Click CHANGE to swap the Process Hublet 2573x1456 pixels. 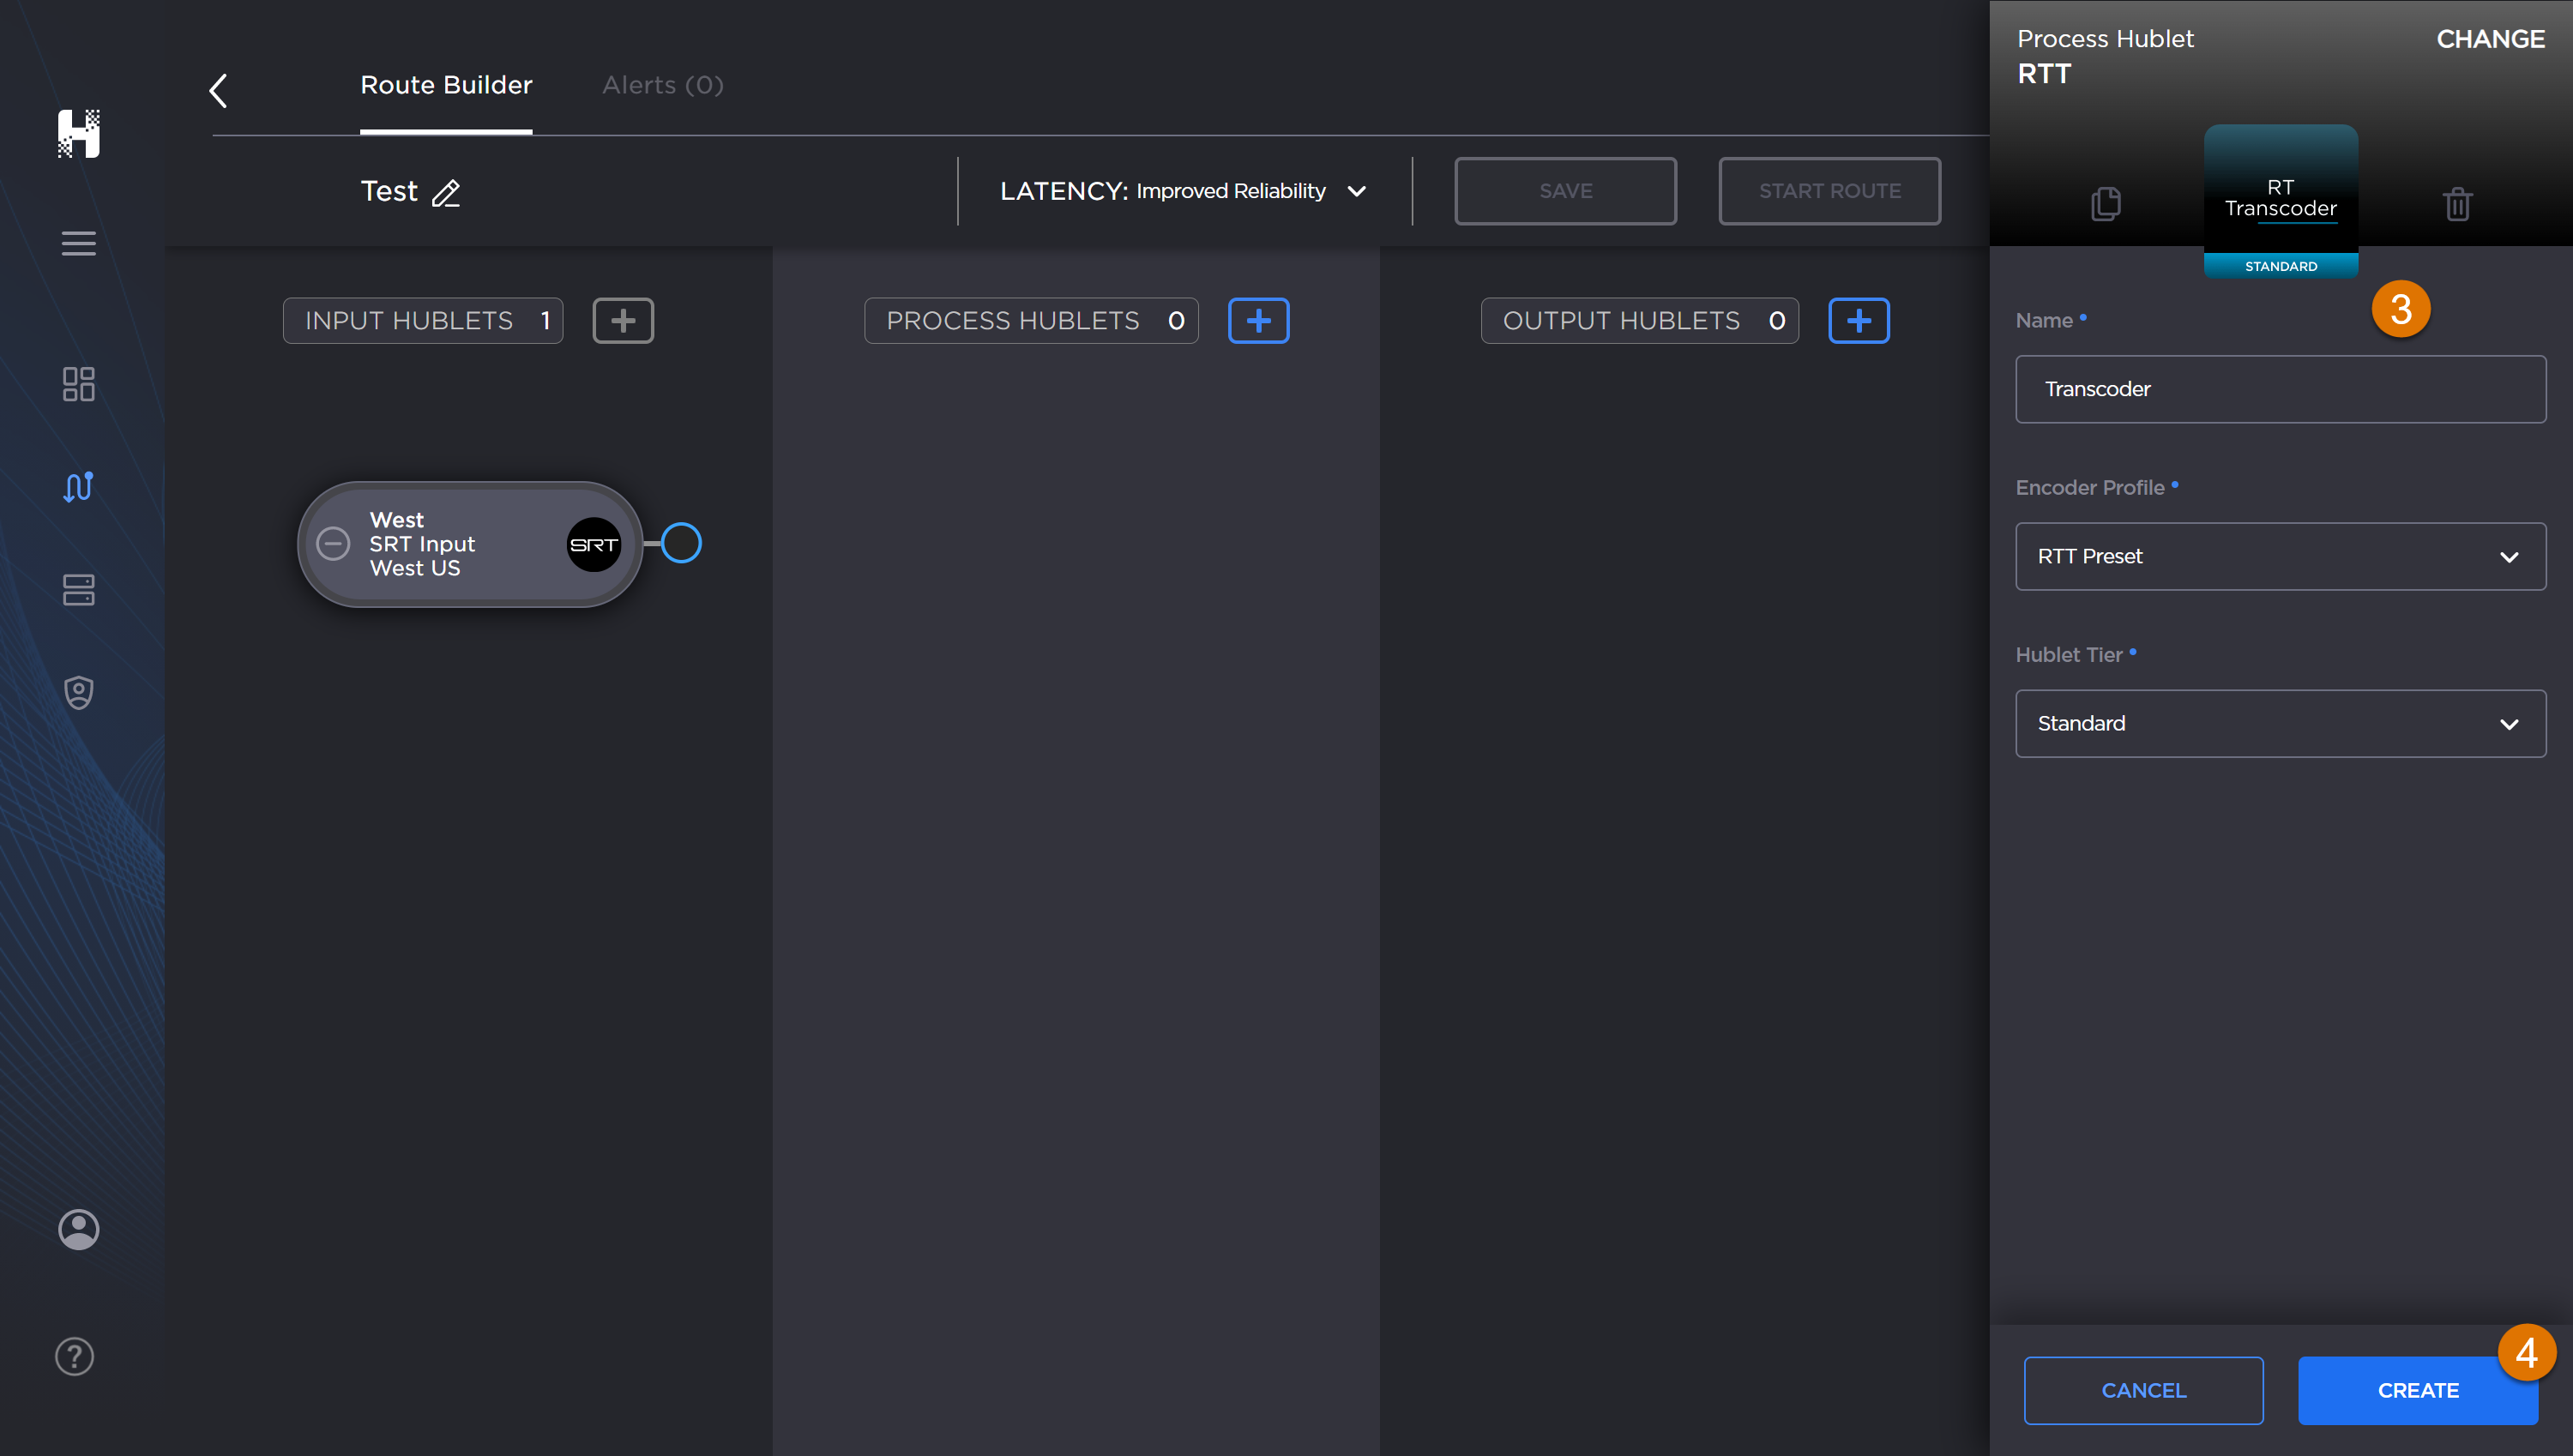pos(2490,39)
